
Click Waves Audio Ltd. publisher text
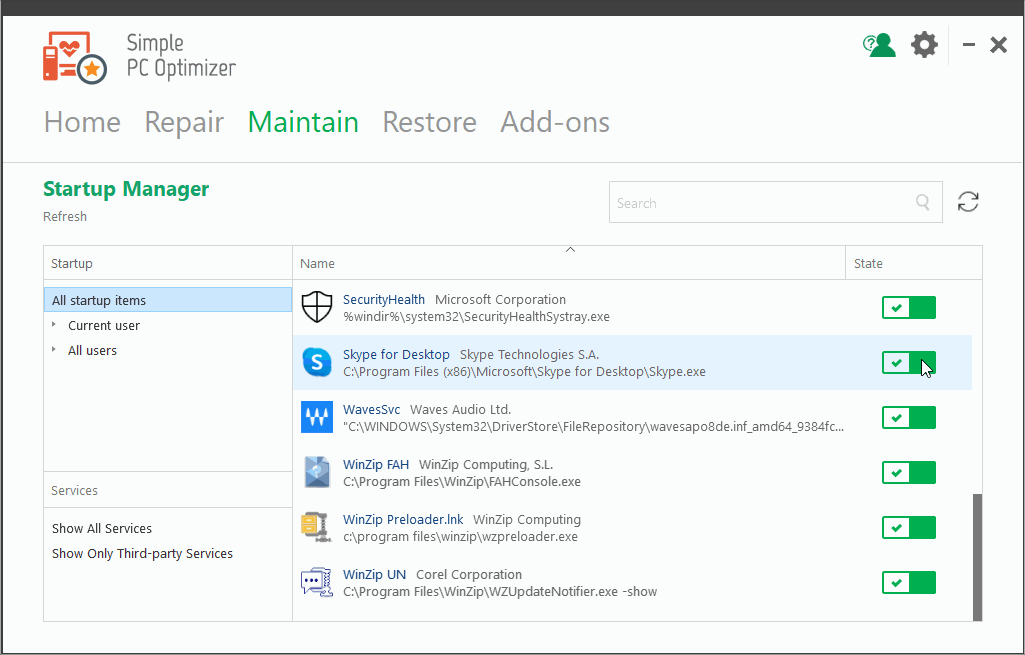tap(461, 409)
